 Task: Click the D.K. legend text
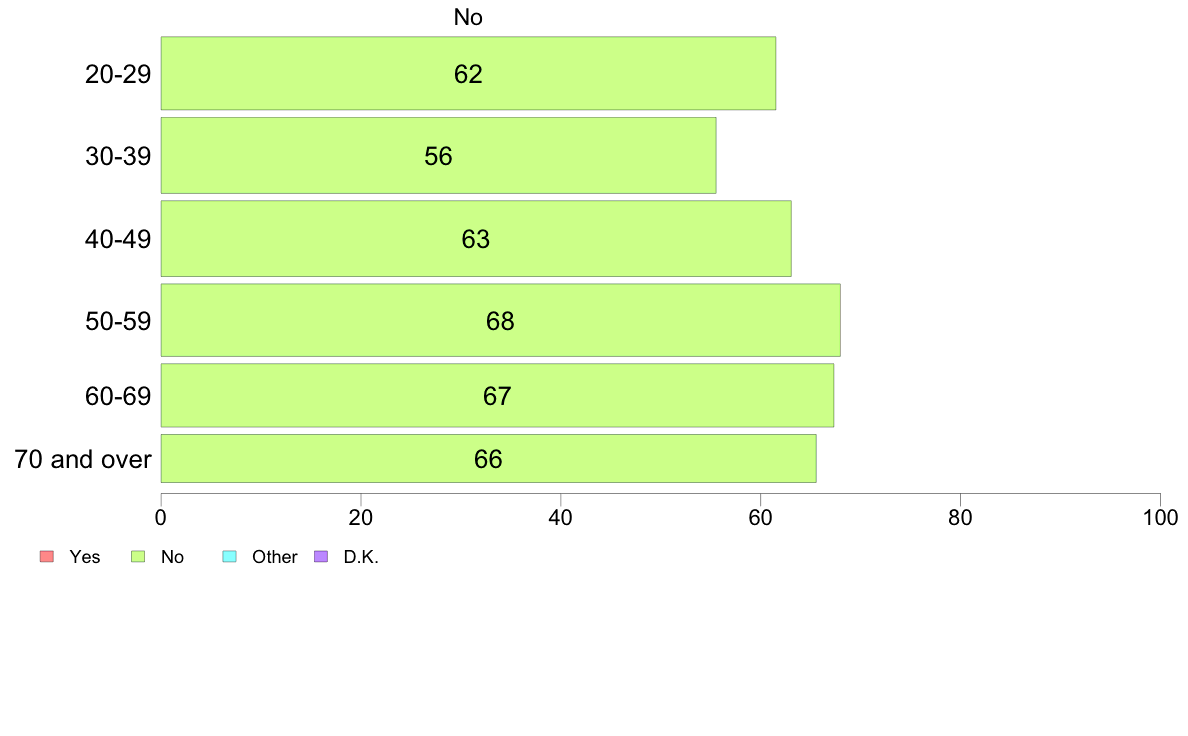pyautogui.click(x=361, y=557)
